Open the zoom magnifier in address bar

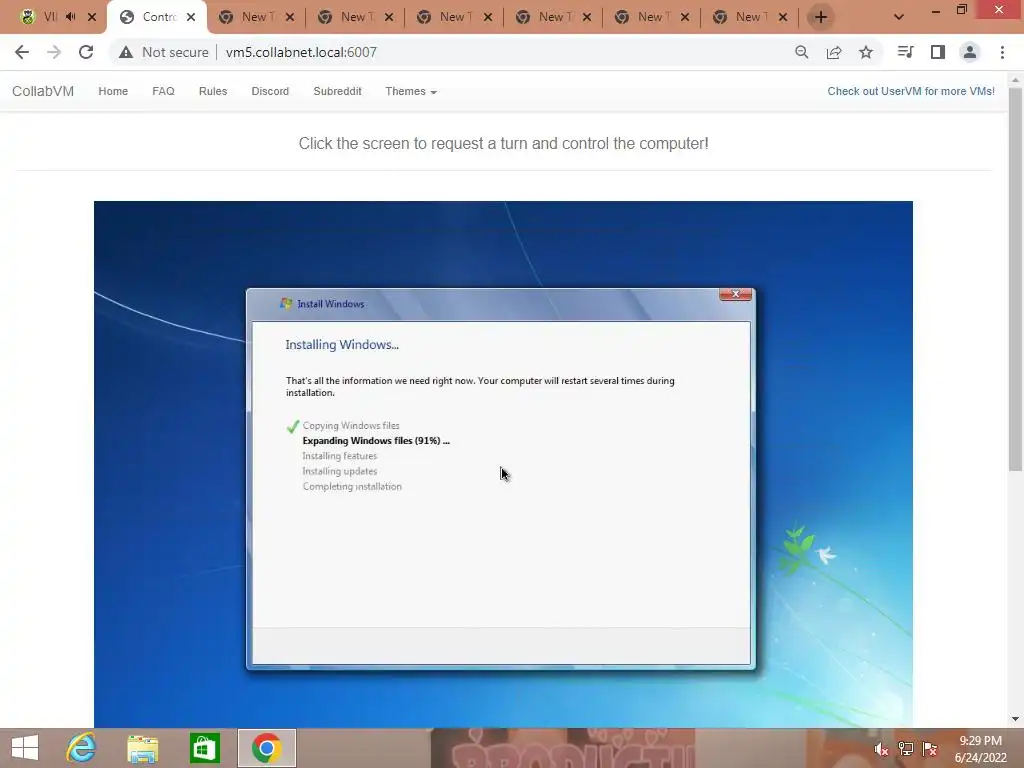(x=801, y=52)
